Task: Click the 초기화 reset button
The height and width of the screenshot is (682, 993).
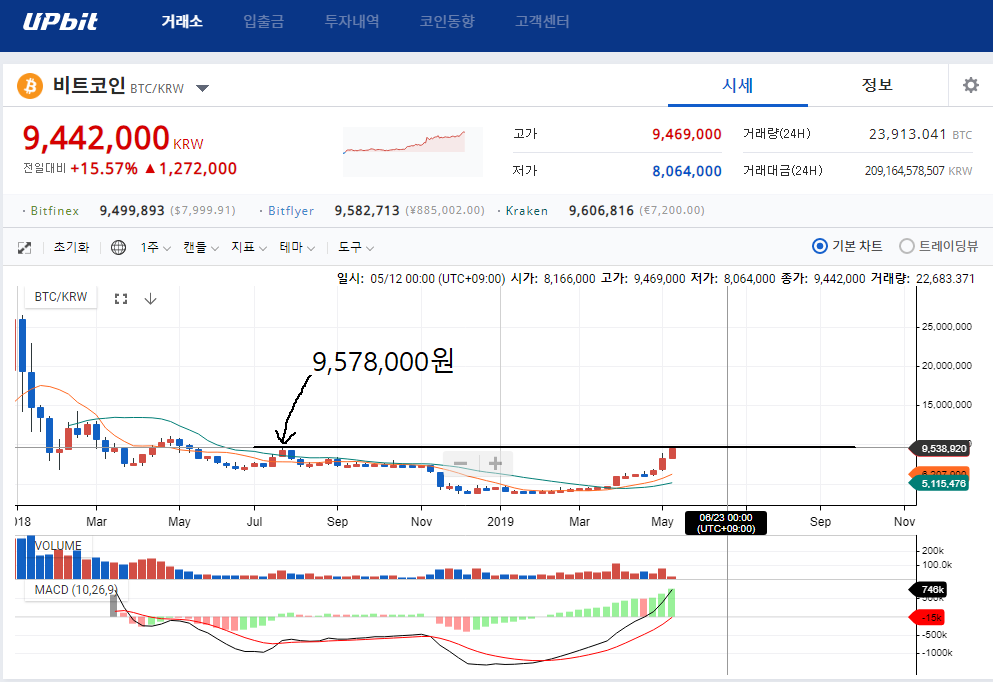Action: click(71, 248)
